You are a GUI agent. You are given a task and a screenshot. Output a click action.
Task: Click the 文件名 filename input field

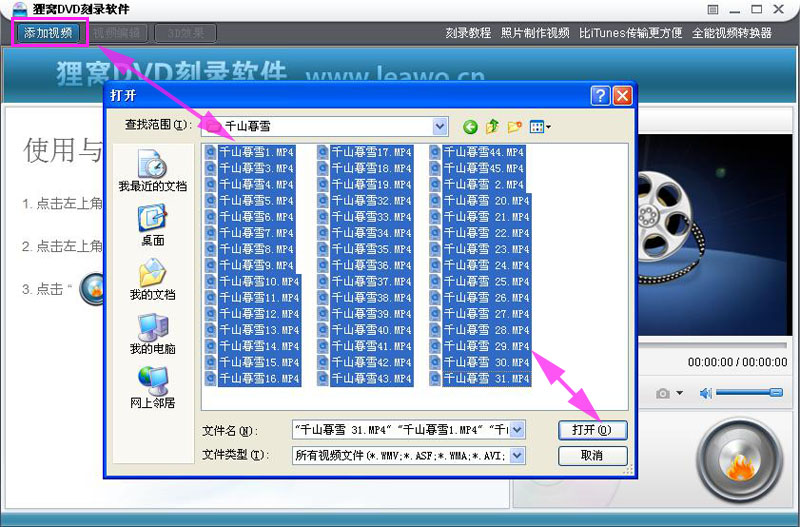click(402, 430)
